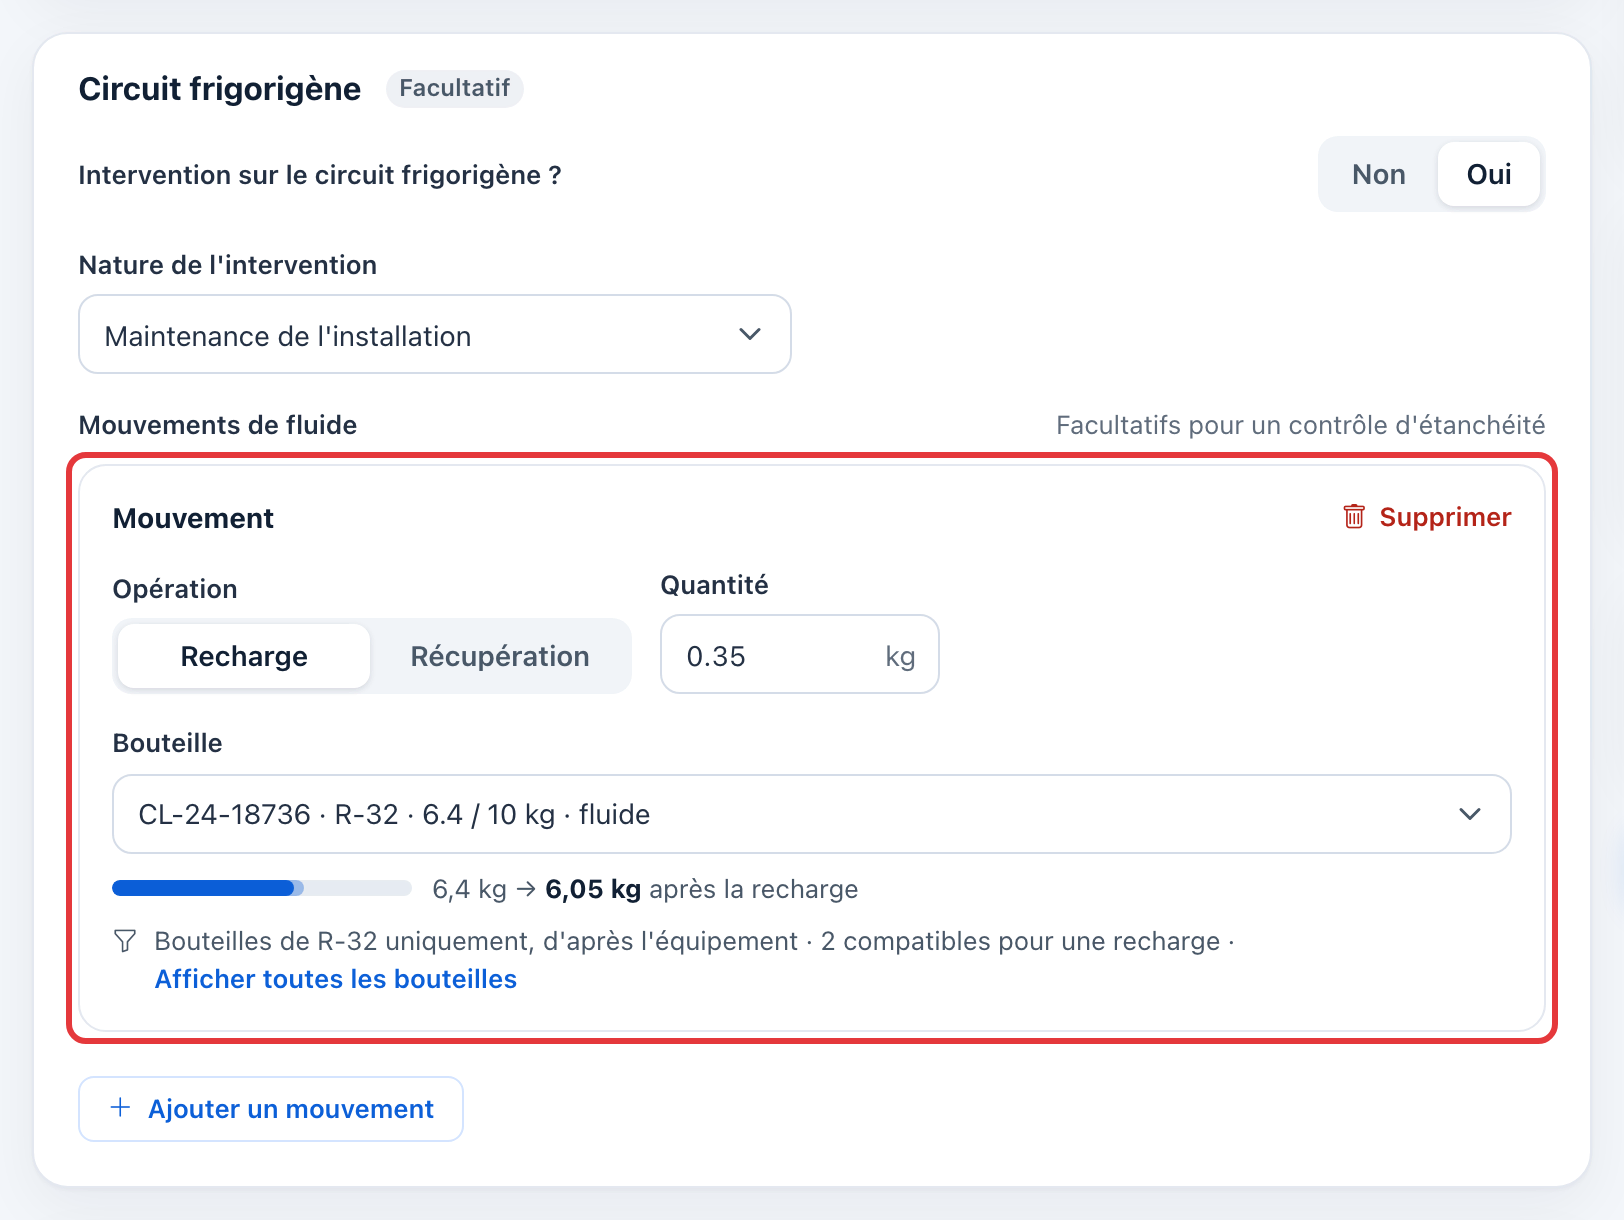Delete the movement with Supprimer

[x=1427, y=517]
